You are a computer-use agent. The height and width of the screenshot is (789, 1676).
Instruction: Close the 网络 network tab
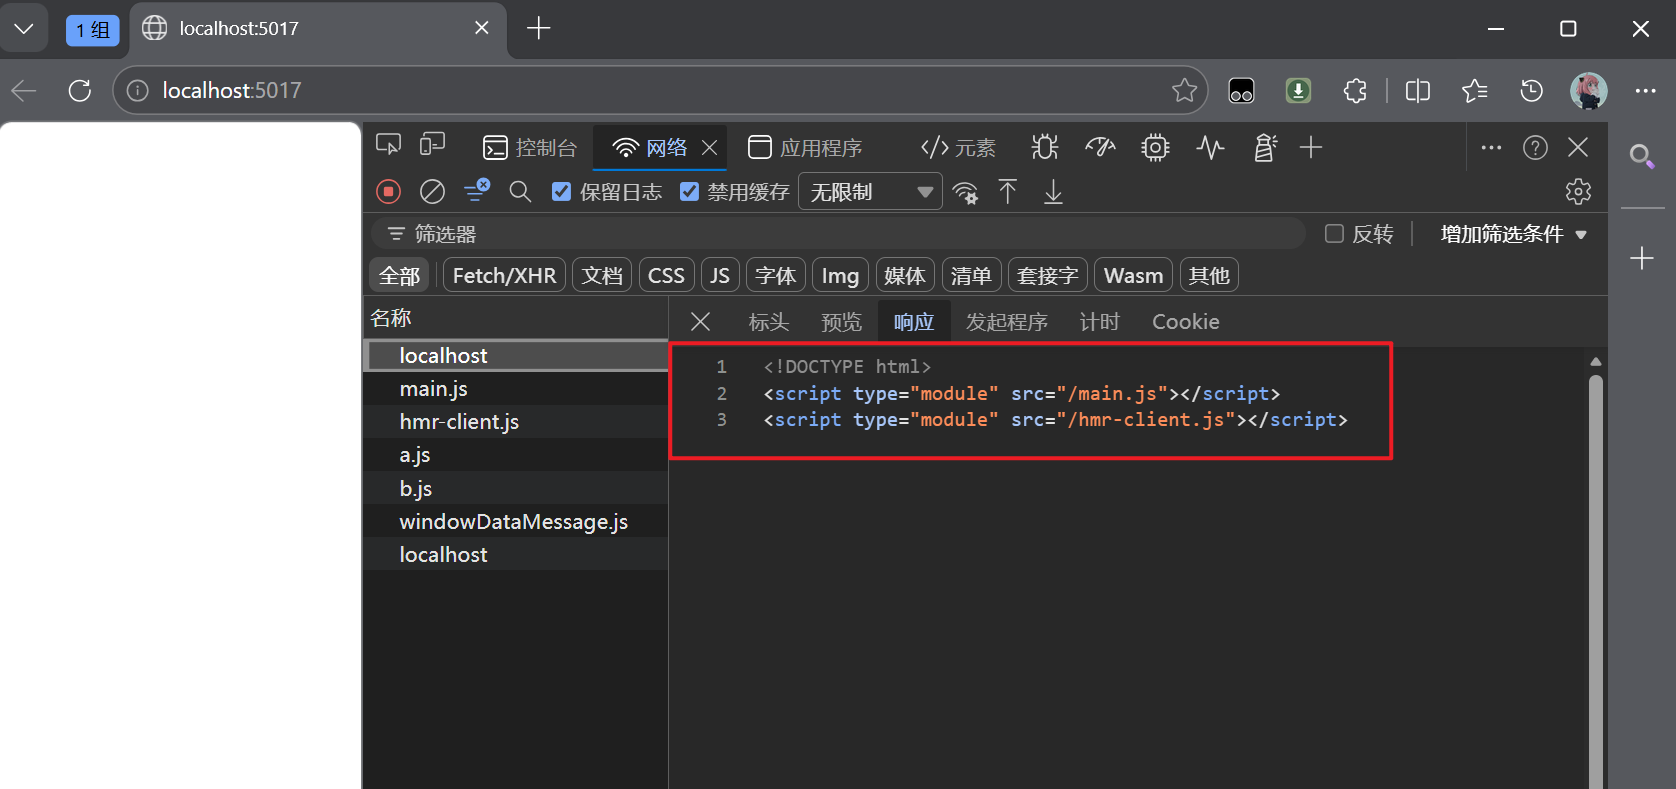point(710,148)
